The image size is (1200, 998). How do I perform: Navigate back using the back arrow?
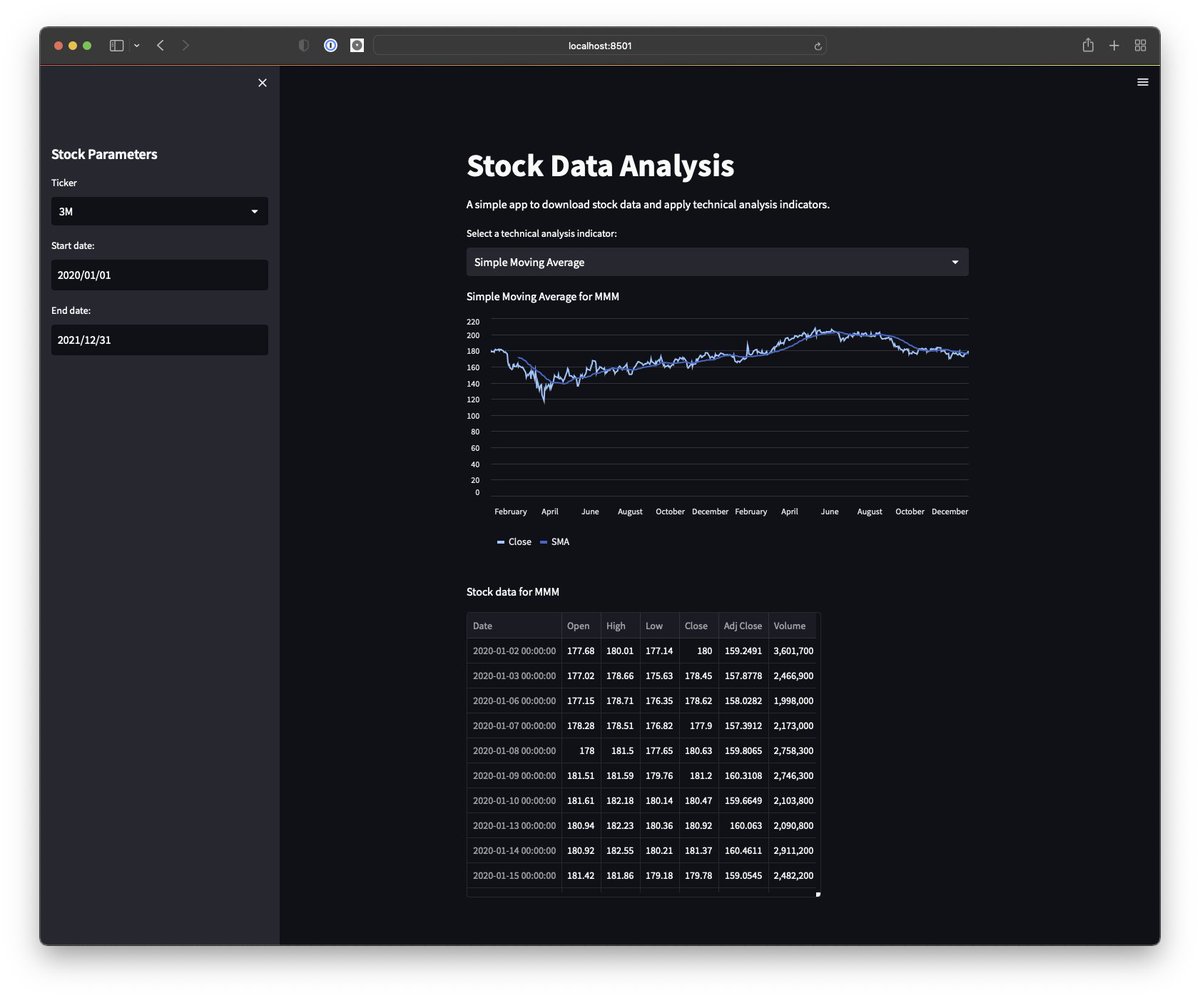[x=159, y=45]
